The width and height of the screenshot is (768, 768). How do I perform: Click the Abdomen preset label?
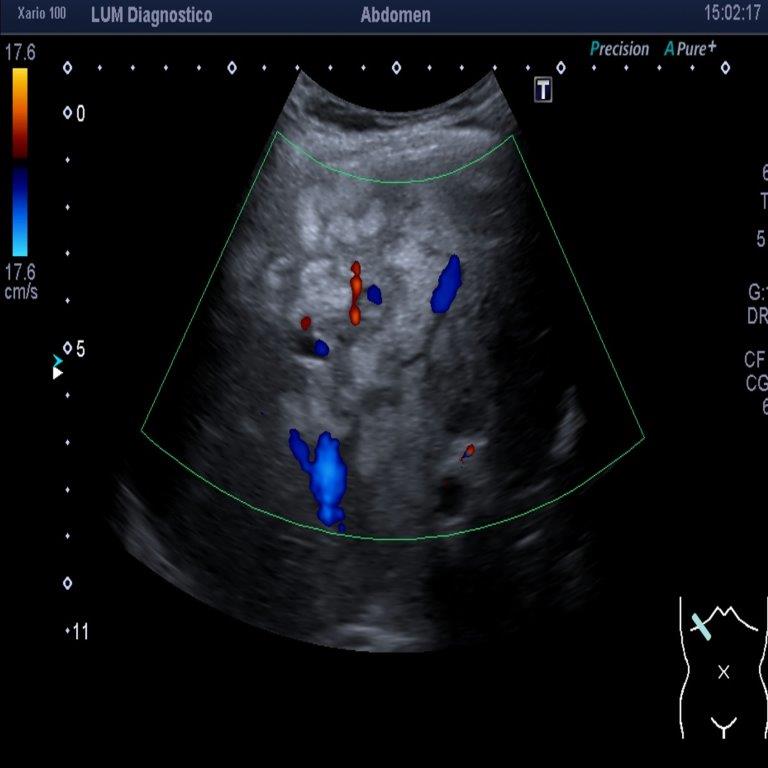coord(395,15)
